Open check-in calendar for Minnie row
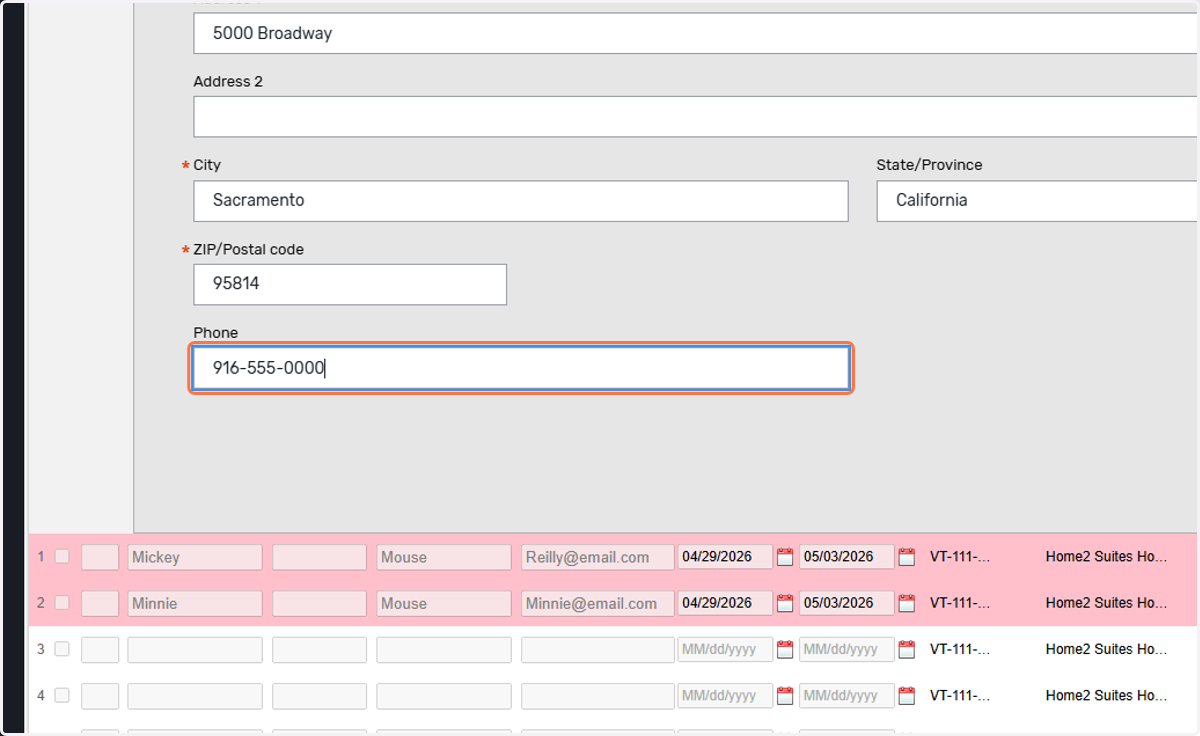Viewport: 1200px width, 736px height. [785, 603]
